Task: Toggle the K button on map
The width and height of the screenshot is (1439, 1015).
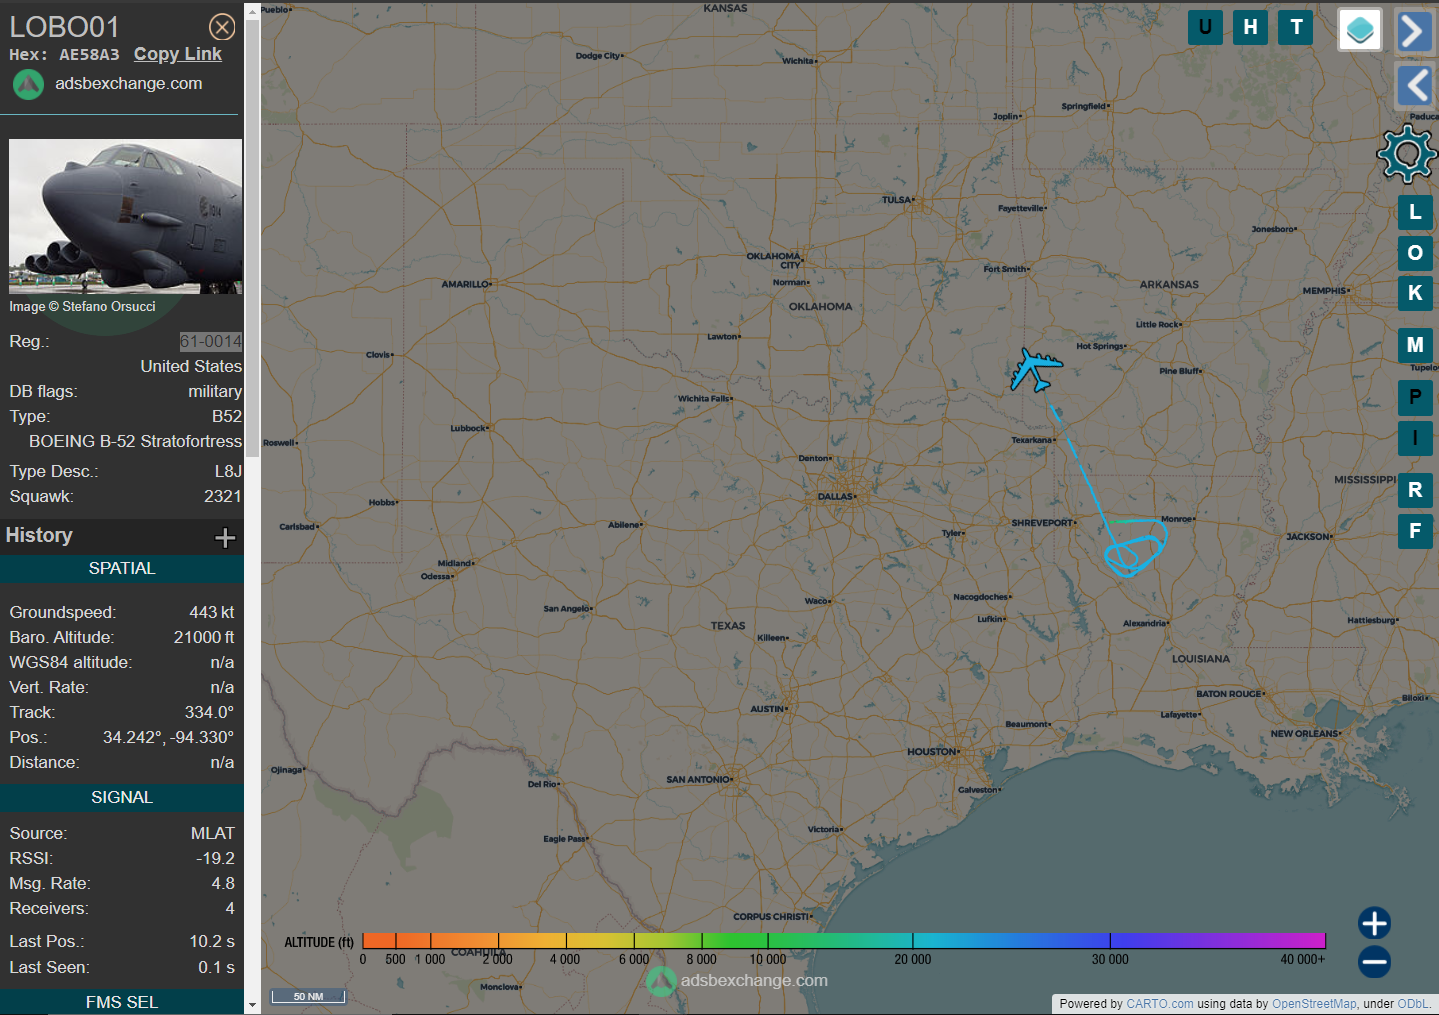Action: (x=1415, y=293)
